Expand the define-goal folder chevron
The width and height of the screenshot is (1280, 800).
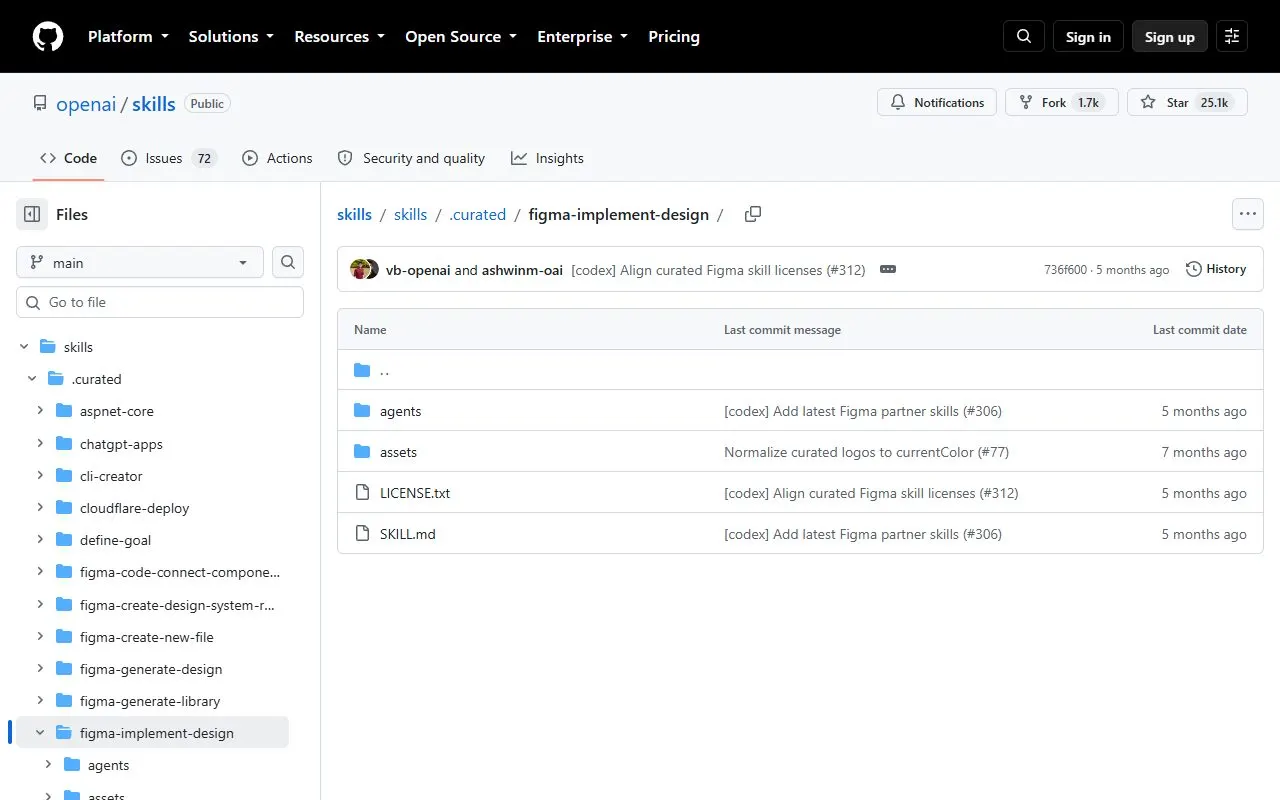pos(40,540)
